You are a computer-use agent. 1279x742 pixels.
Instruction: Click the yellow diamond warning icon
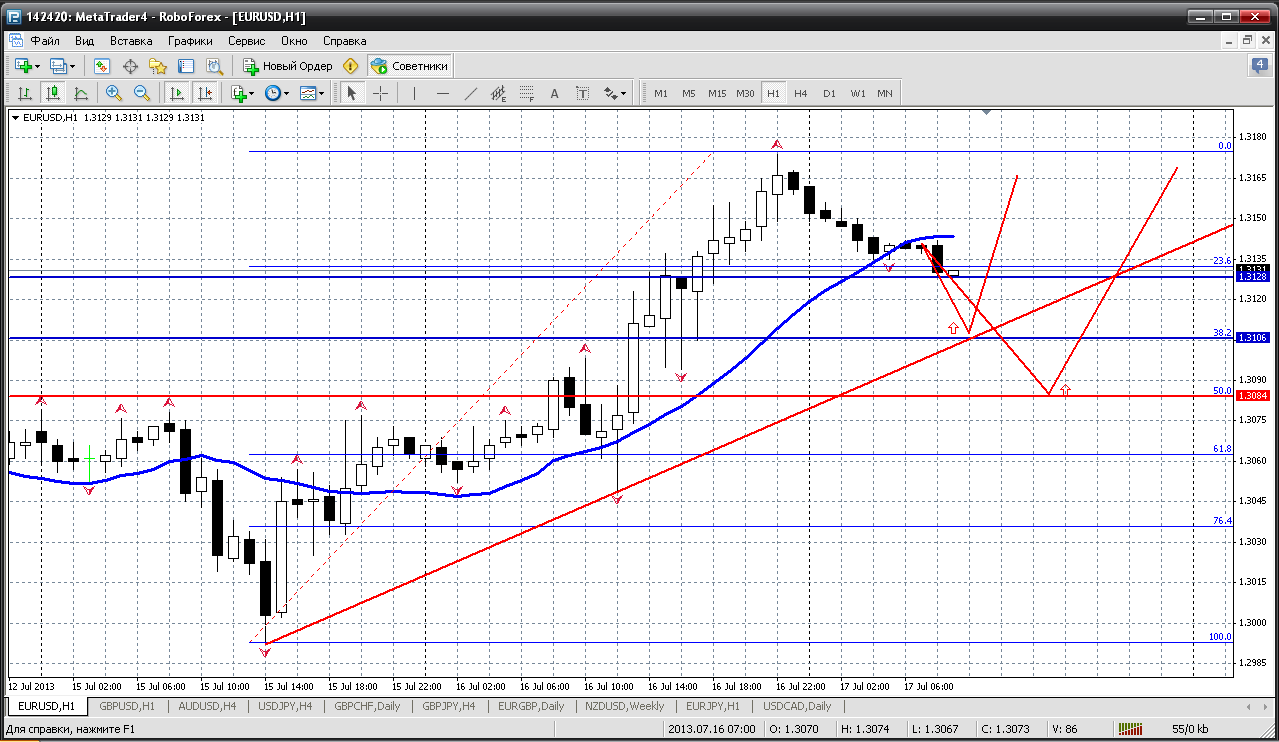point(350,66)
